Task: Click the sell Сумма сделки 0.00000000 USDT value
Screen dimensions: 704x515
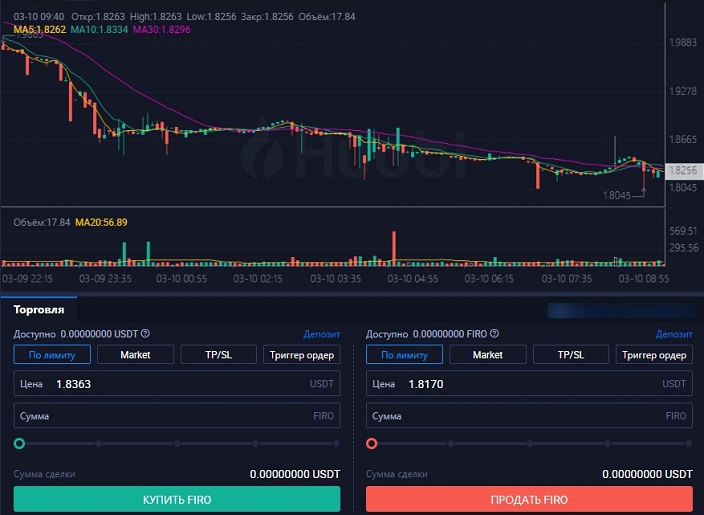Action: coord(647,474)
